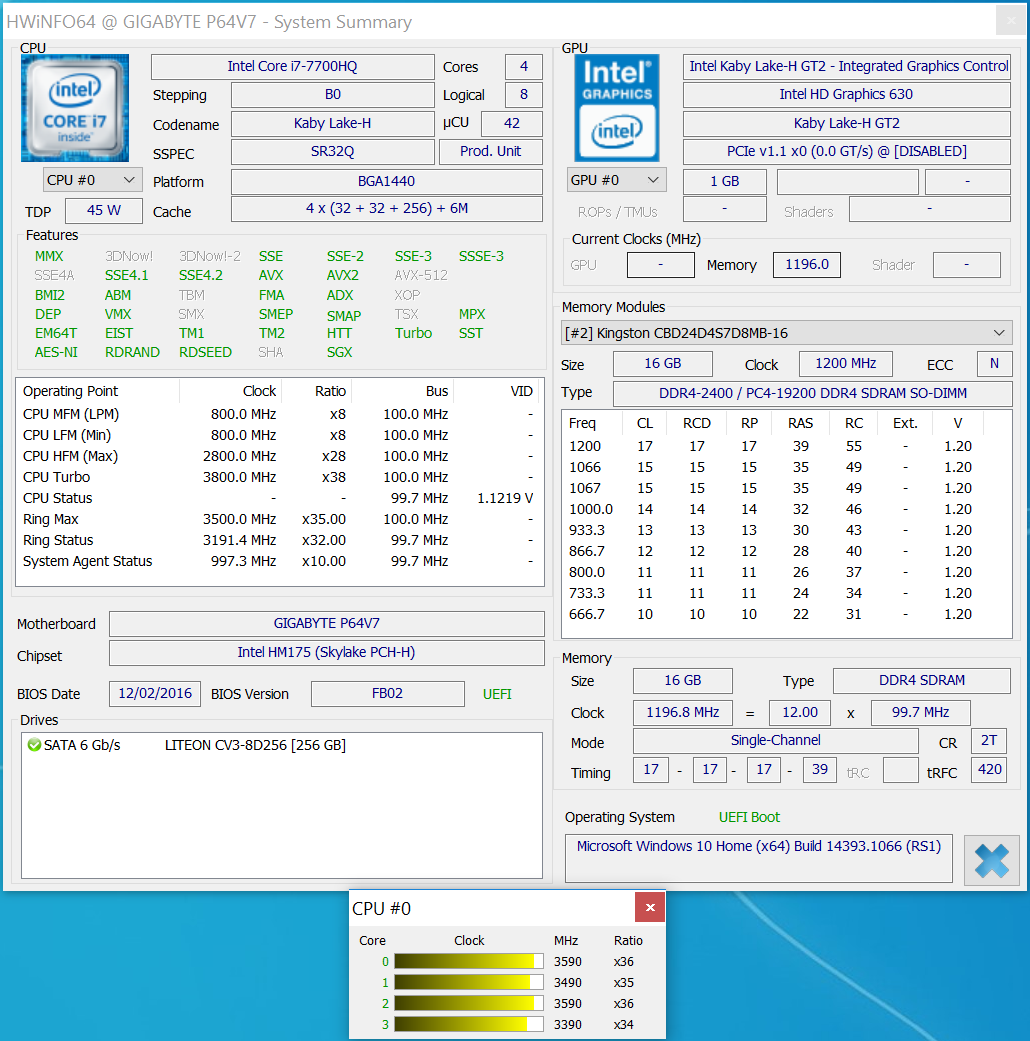Click the Freq column header in timings table
The height and width of the screenshot is (1041, 1030).
click(592, 423)
